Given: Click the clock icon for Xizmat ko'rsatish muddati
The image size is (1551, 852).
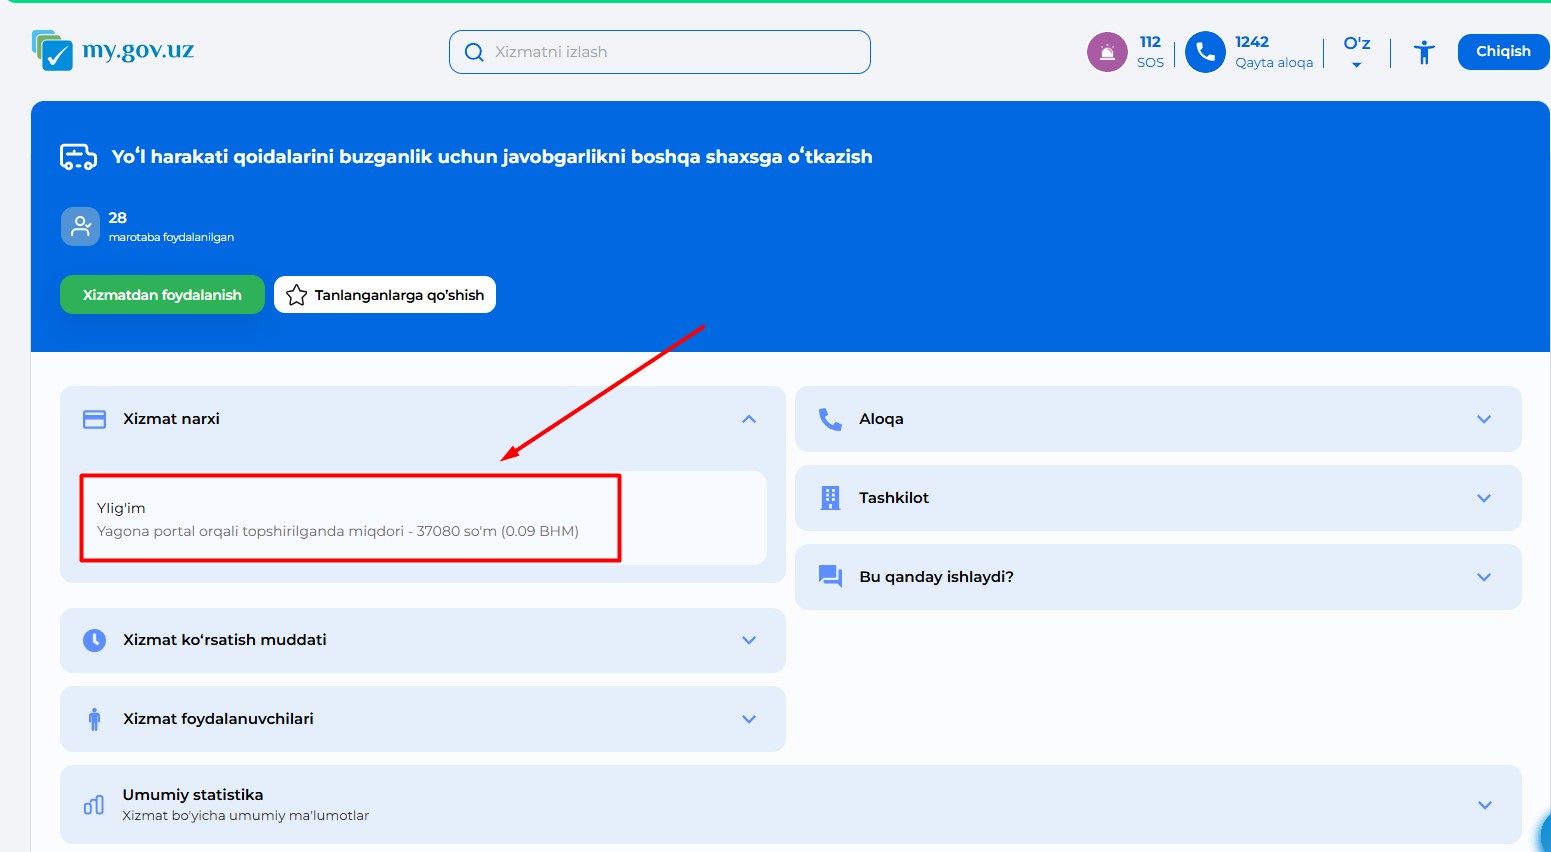Looking at the screenshot, I should point(94,640).
